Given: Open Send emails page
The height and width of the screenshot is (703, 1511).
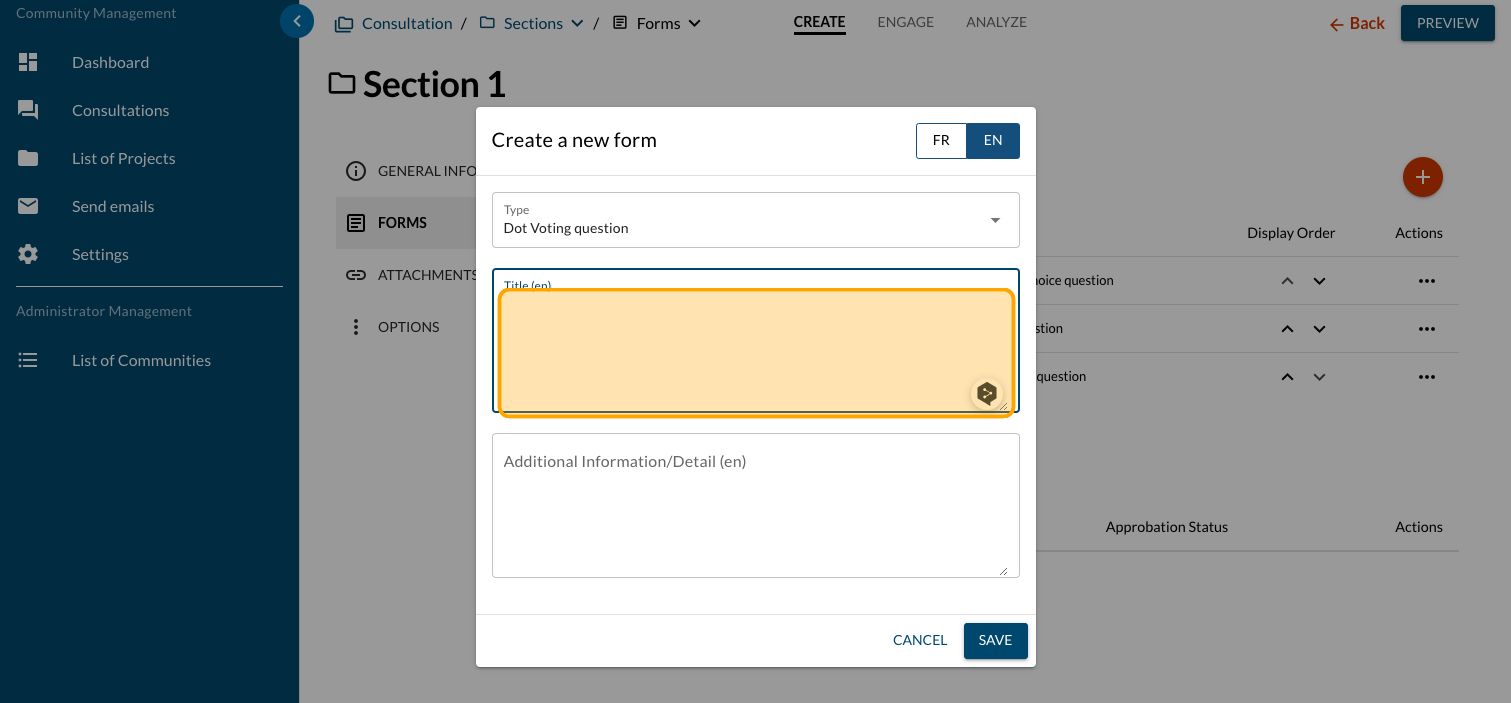Looking at the screenshot, I should (x=113, y=206).
